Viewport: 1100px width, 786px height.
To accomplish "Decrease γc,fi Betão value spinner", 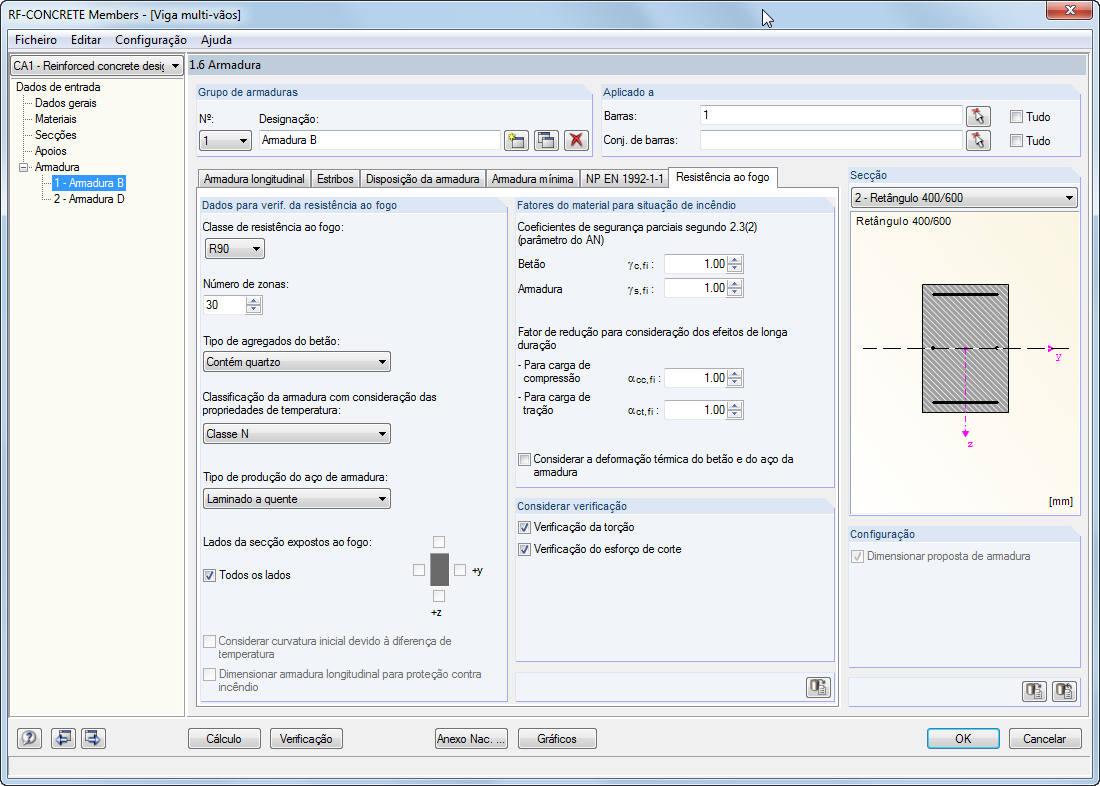I will pos(735,268).
